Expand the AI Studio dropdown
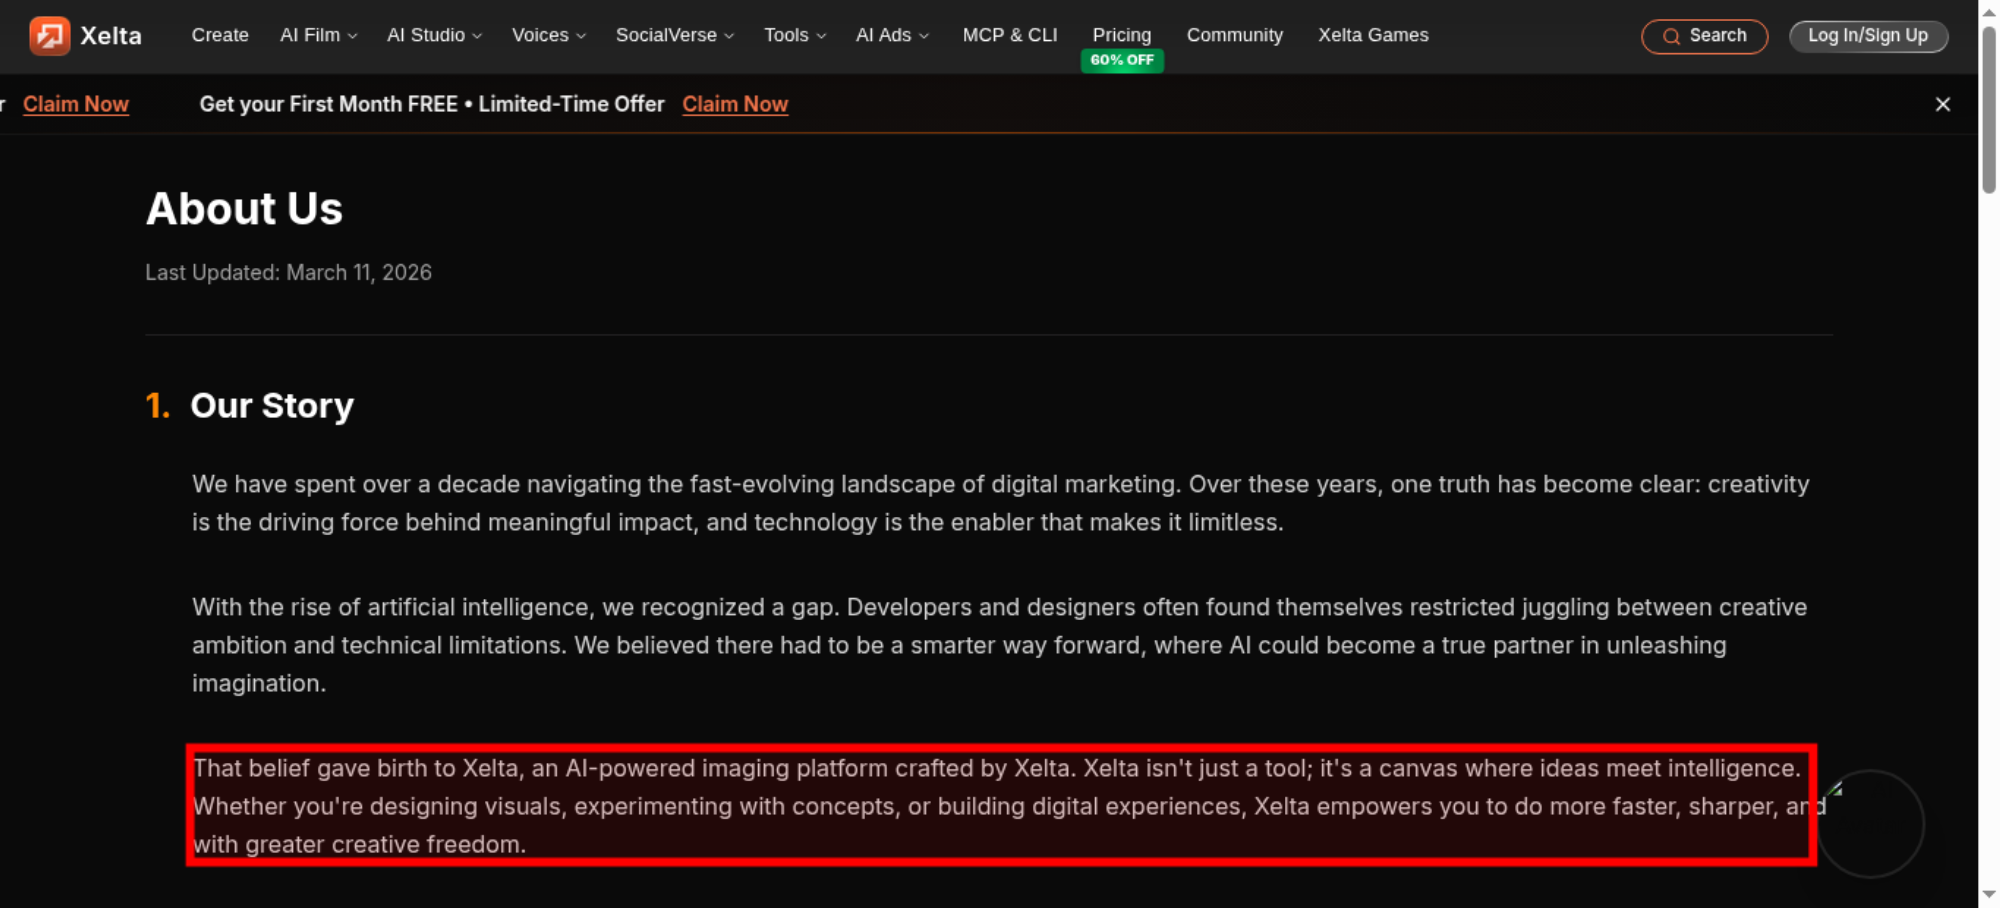Image resolution: width=2000 pixels, height=908 pixels. click(x=434, y=35)
